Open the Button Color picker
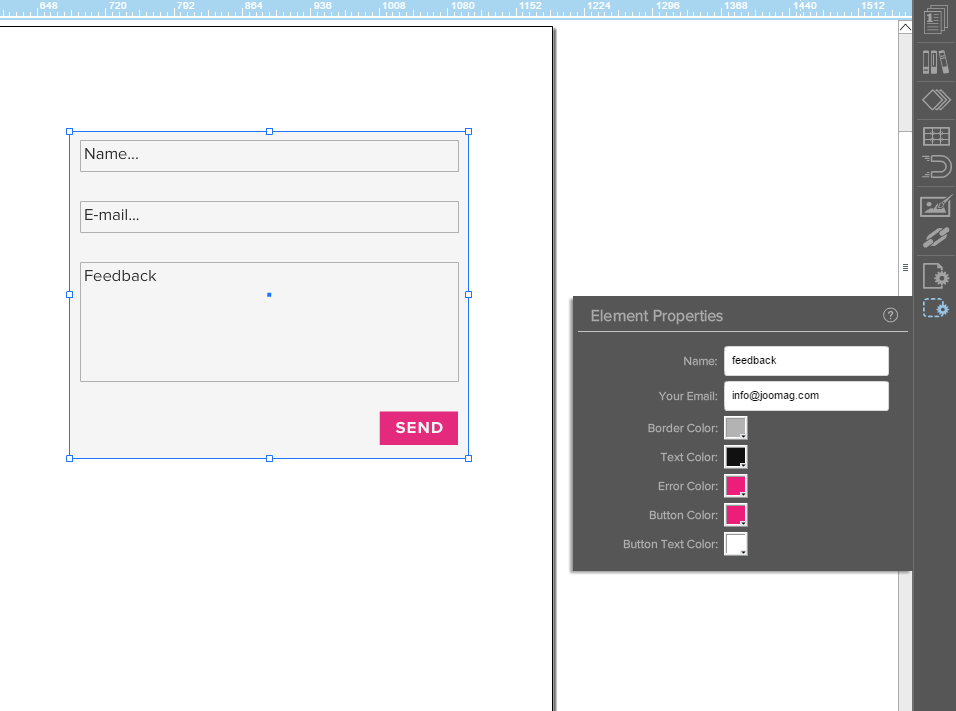 click(x=735, y=515)
